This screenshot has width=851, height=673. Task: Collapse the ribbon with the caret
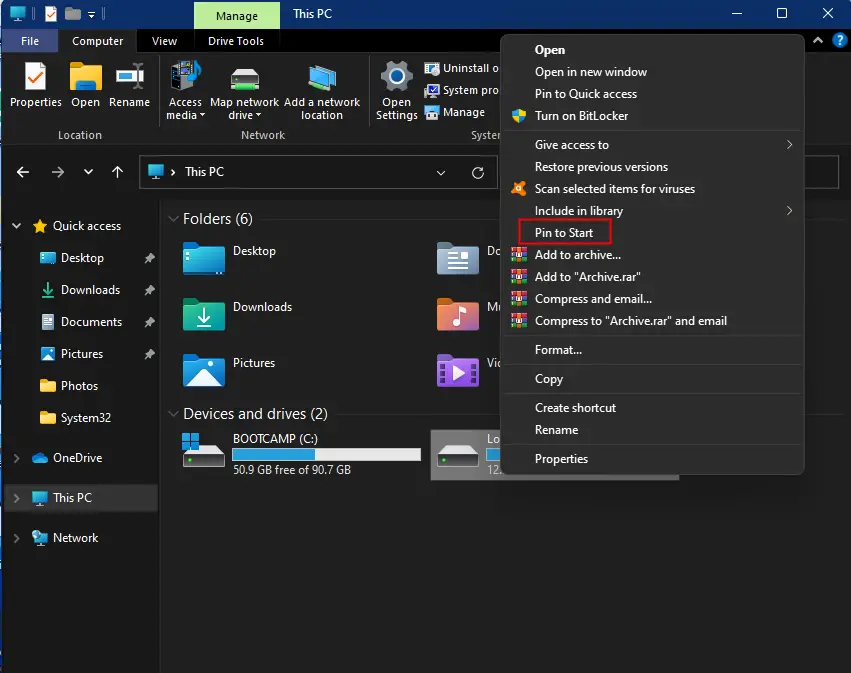(x=818, y=40)
